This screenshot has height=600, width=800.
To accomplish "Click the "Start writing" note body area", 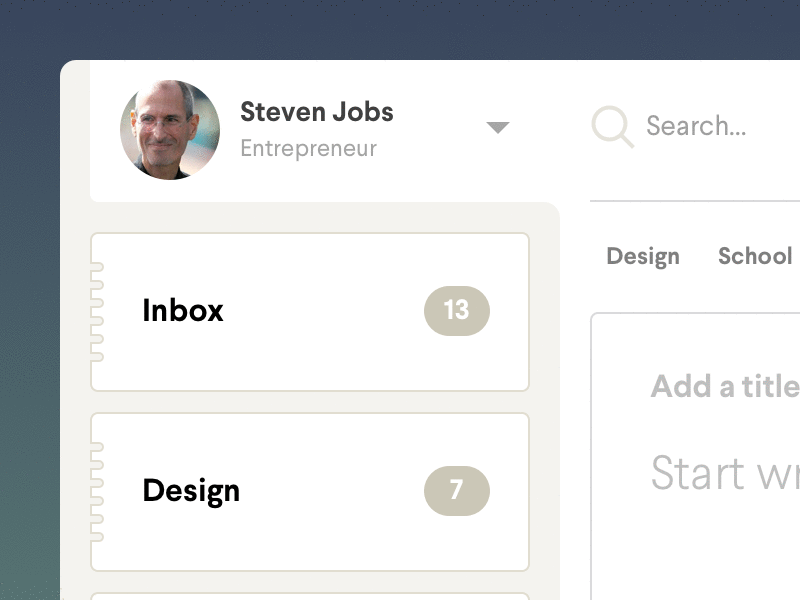I will 724,472.
